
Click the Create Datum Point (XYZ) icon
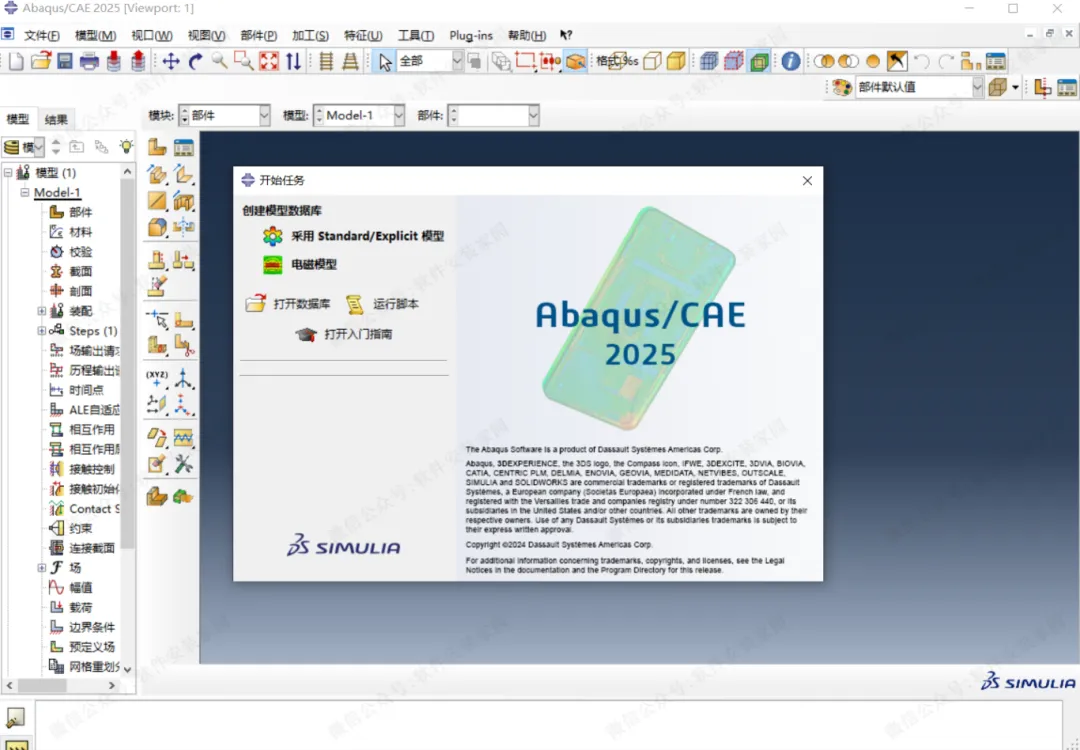point(157,378)
